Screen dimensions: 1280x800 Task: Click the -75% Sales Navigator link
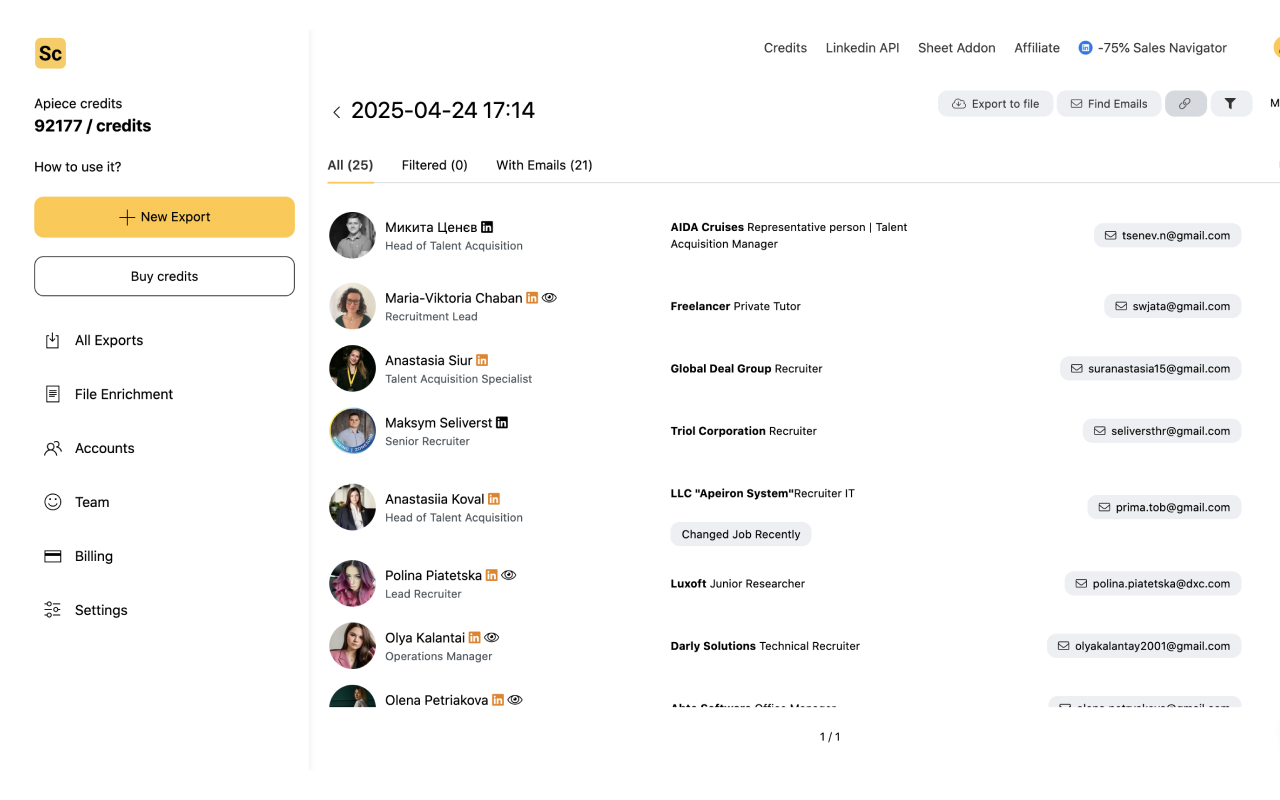pos(1153,48)
